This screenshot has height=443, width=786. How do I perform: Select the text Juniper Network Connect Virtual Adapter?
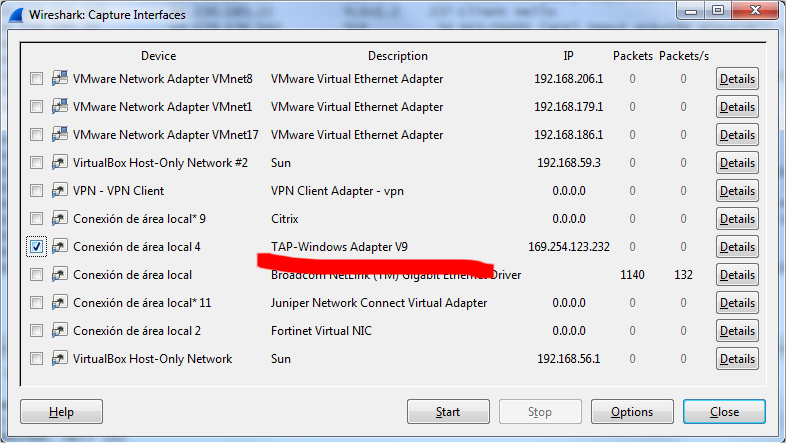click(x=379, y=303)
